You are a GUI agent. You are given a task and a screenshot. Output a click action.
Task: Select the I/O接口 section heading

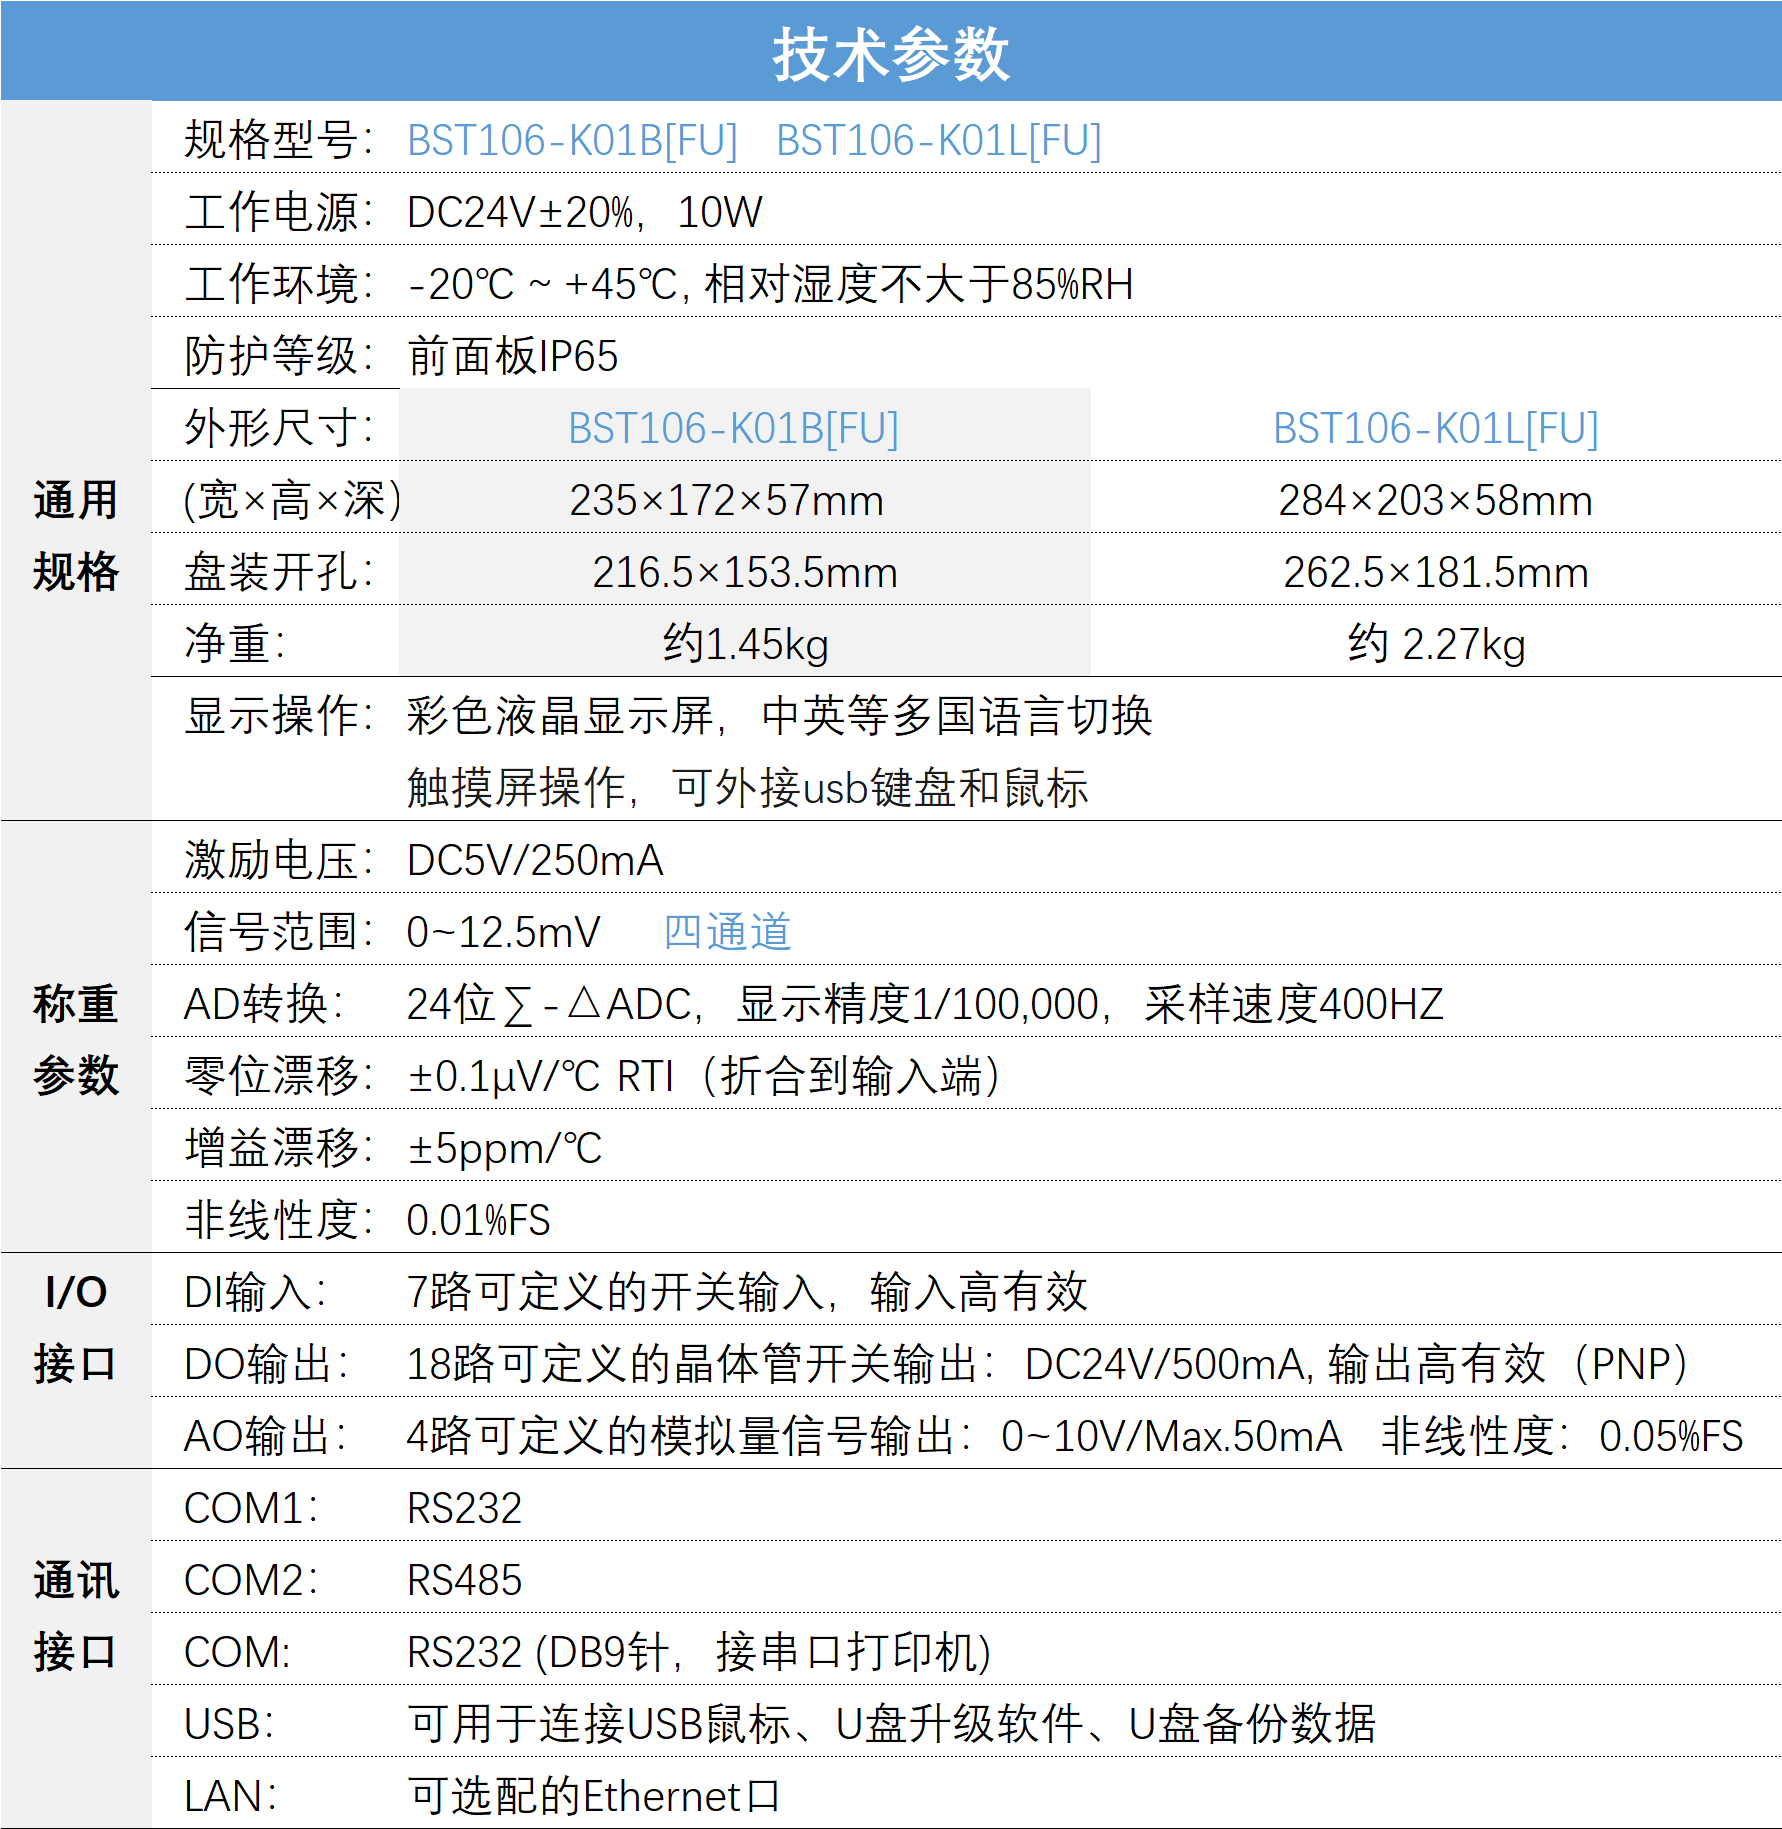76,1328
